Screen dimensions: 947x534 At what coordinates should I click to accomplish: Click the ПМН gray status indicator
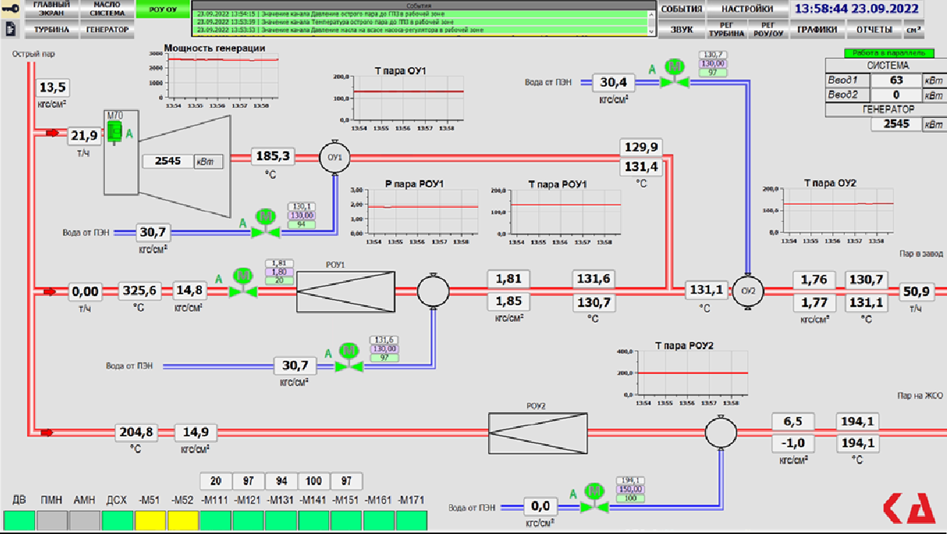point(51,520)
